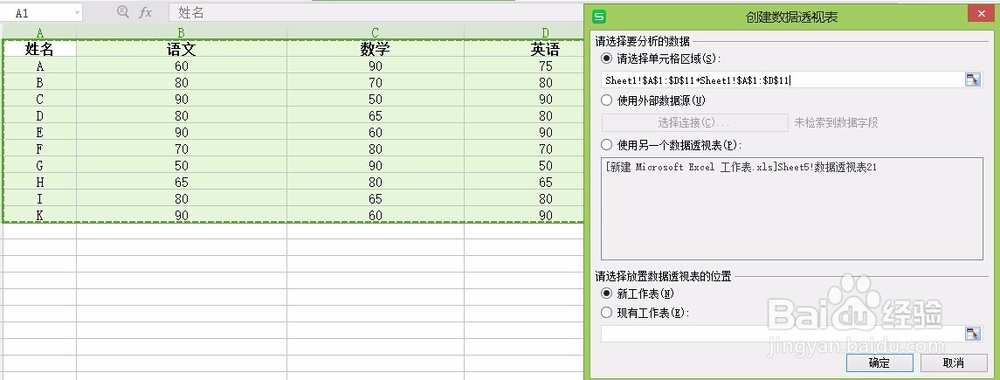Click the 姓名 header cell

(40, 49)
